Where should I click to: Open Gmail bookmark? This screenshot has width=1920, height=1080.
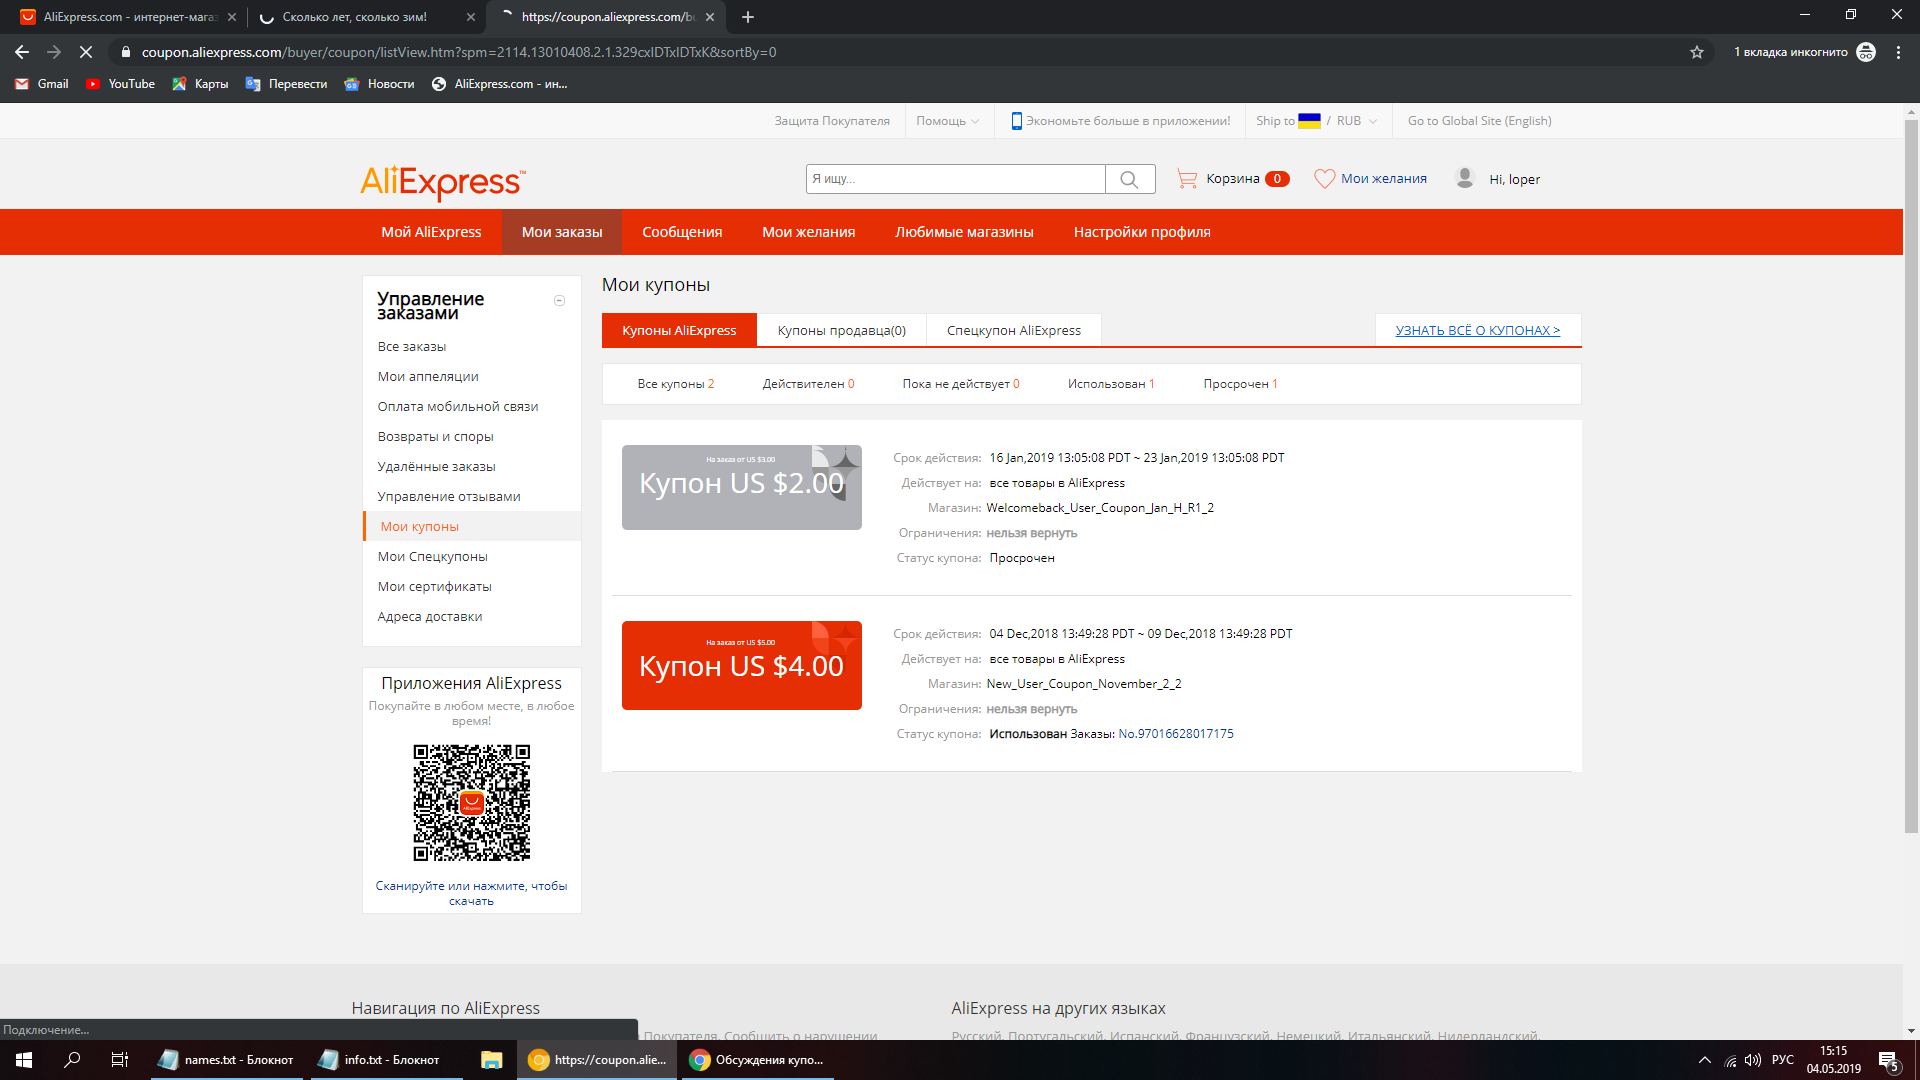(42, 84)
